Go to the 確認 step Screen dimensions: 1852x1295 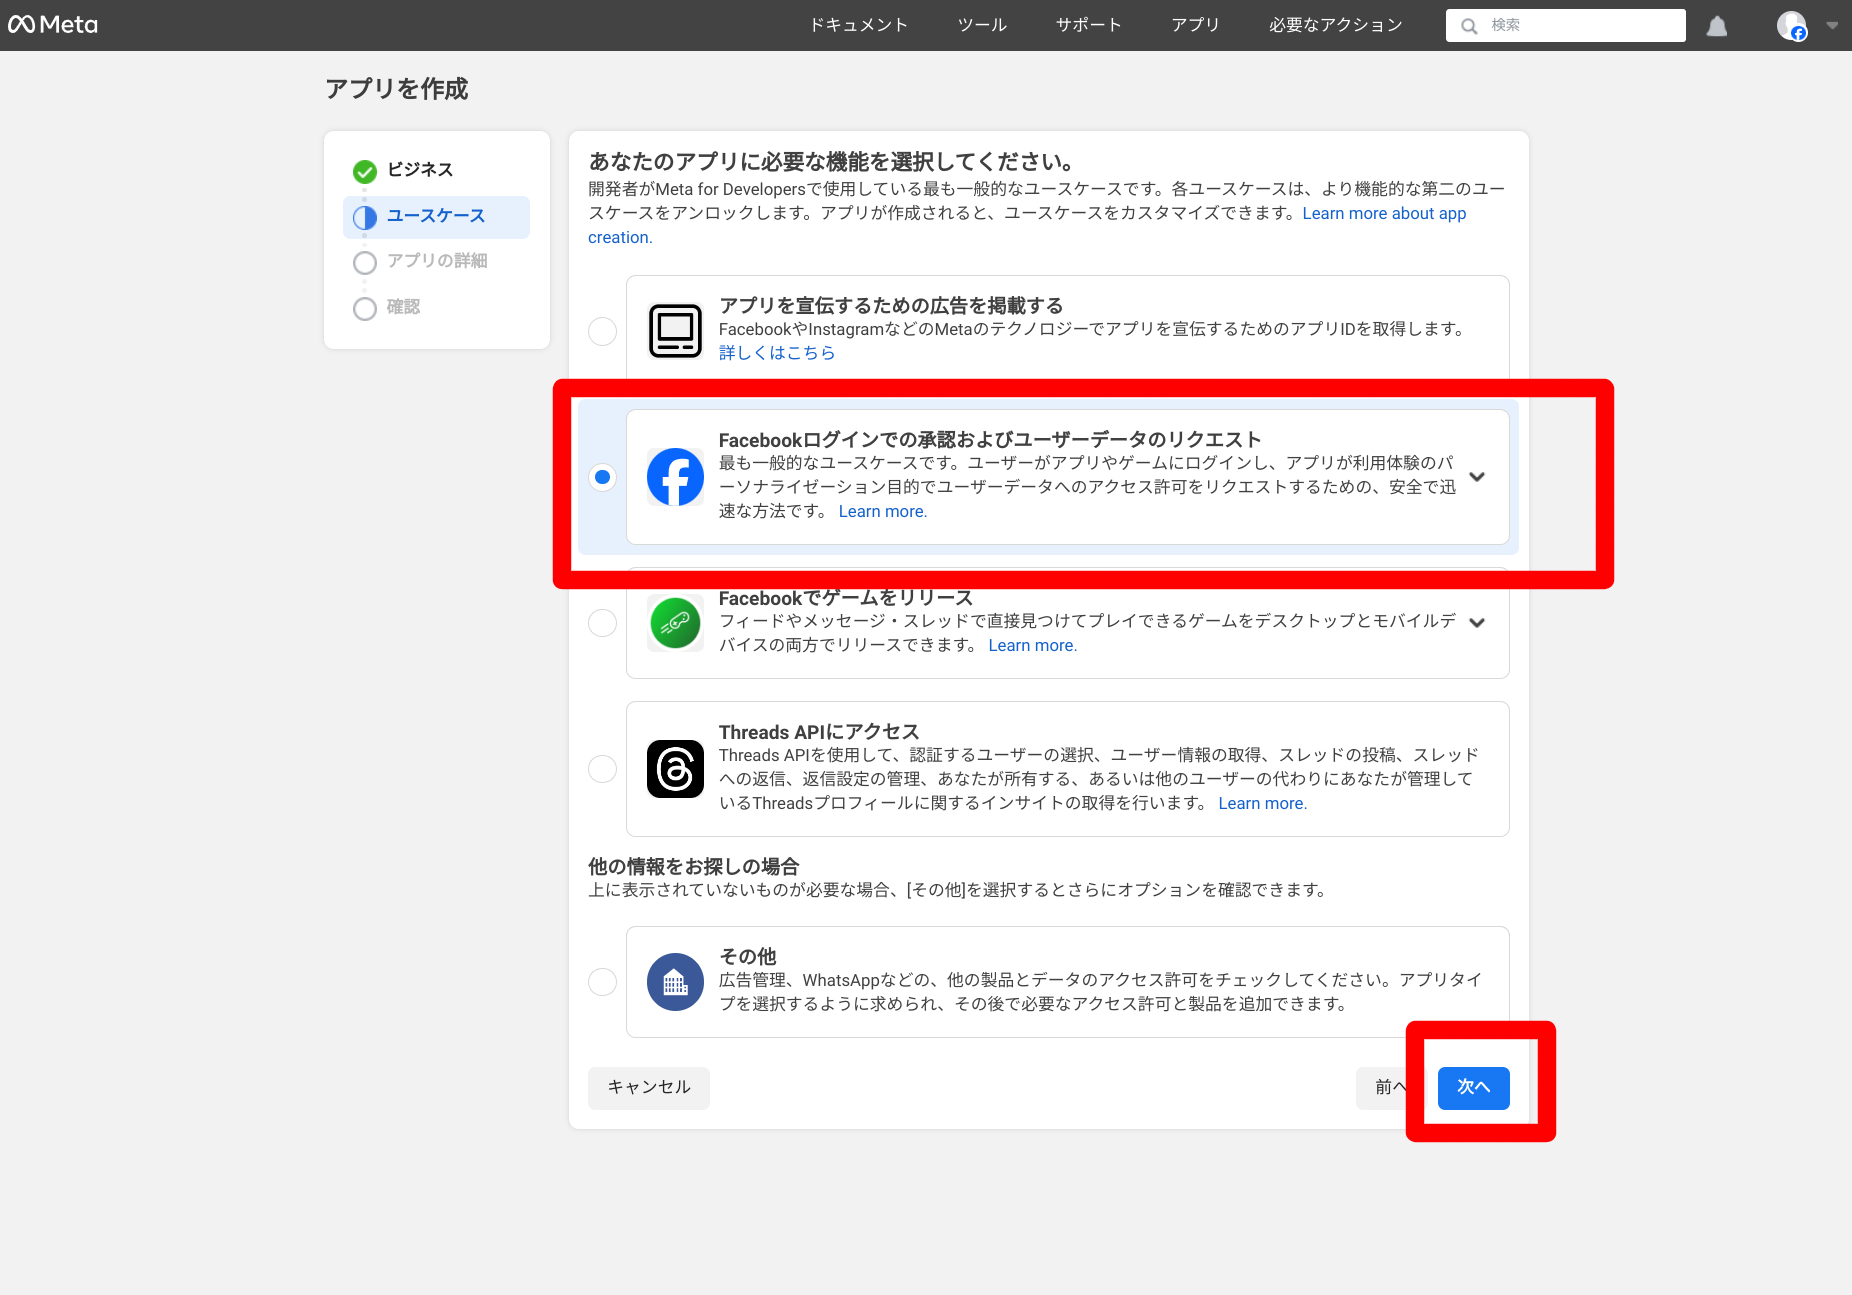tap(403, 307)
